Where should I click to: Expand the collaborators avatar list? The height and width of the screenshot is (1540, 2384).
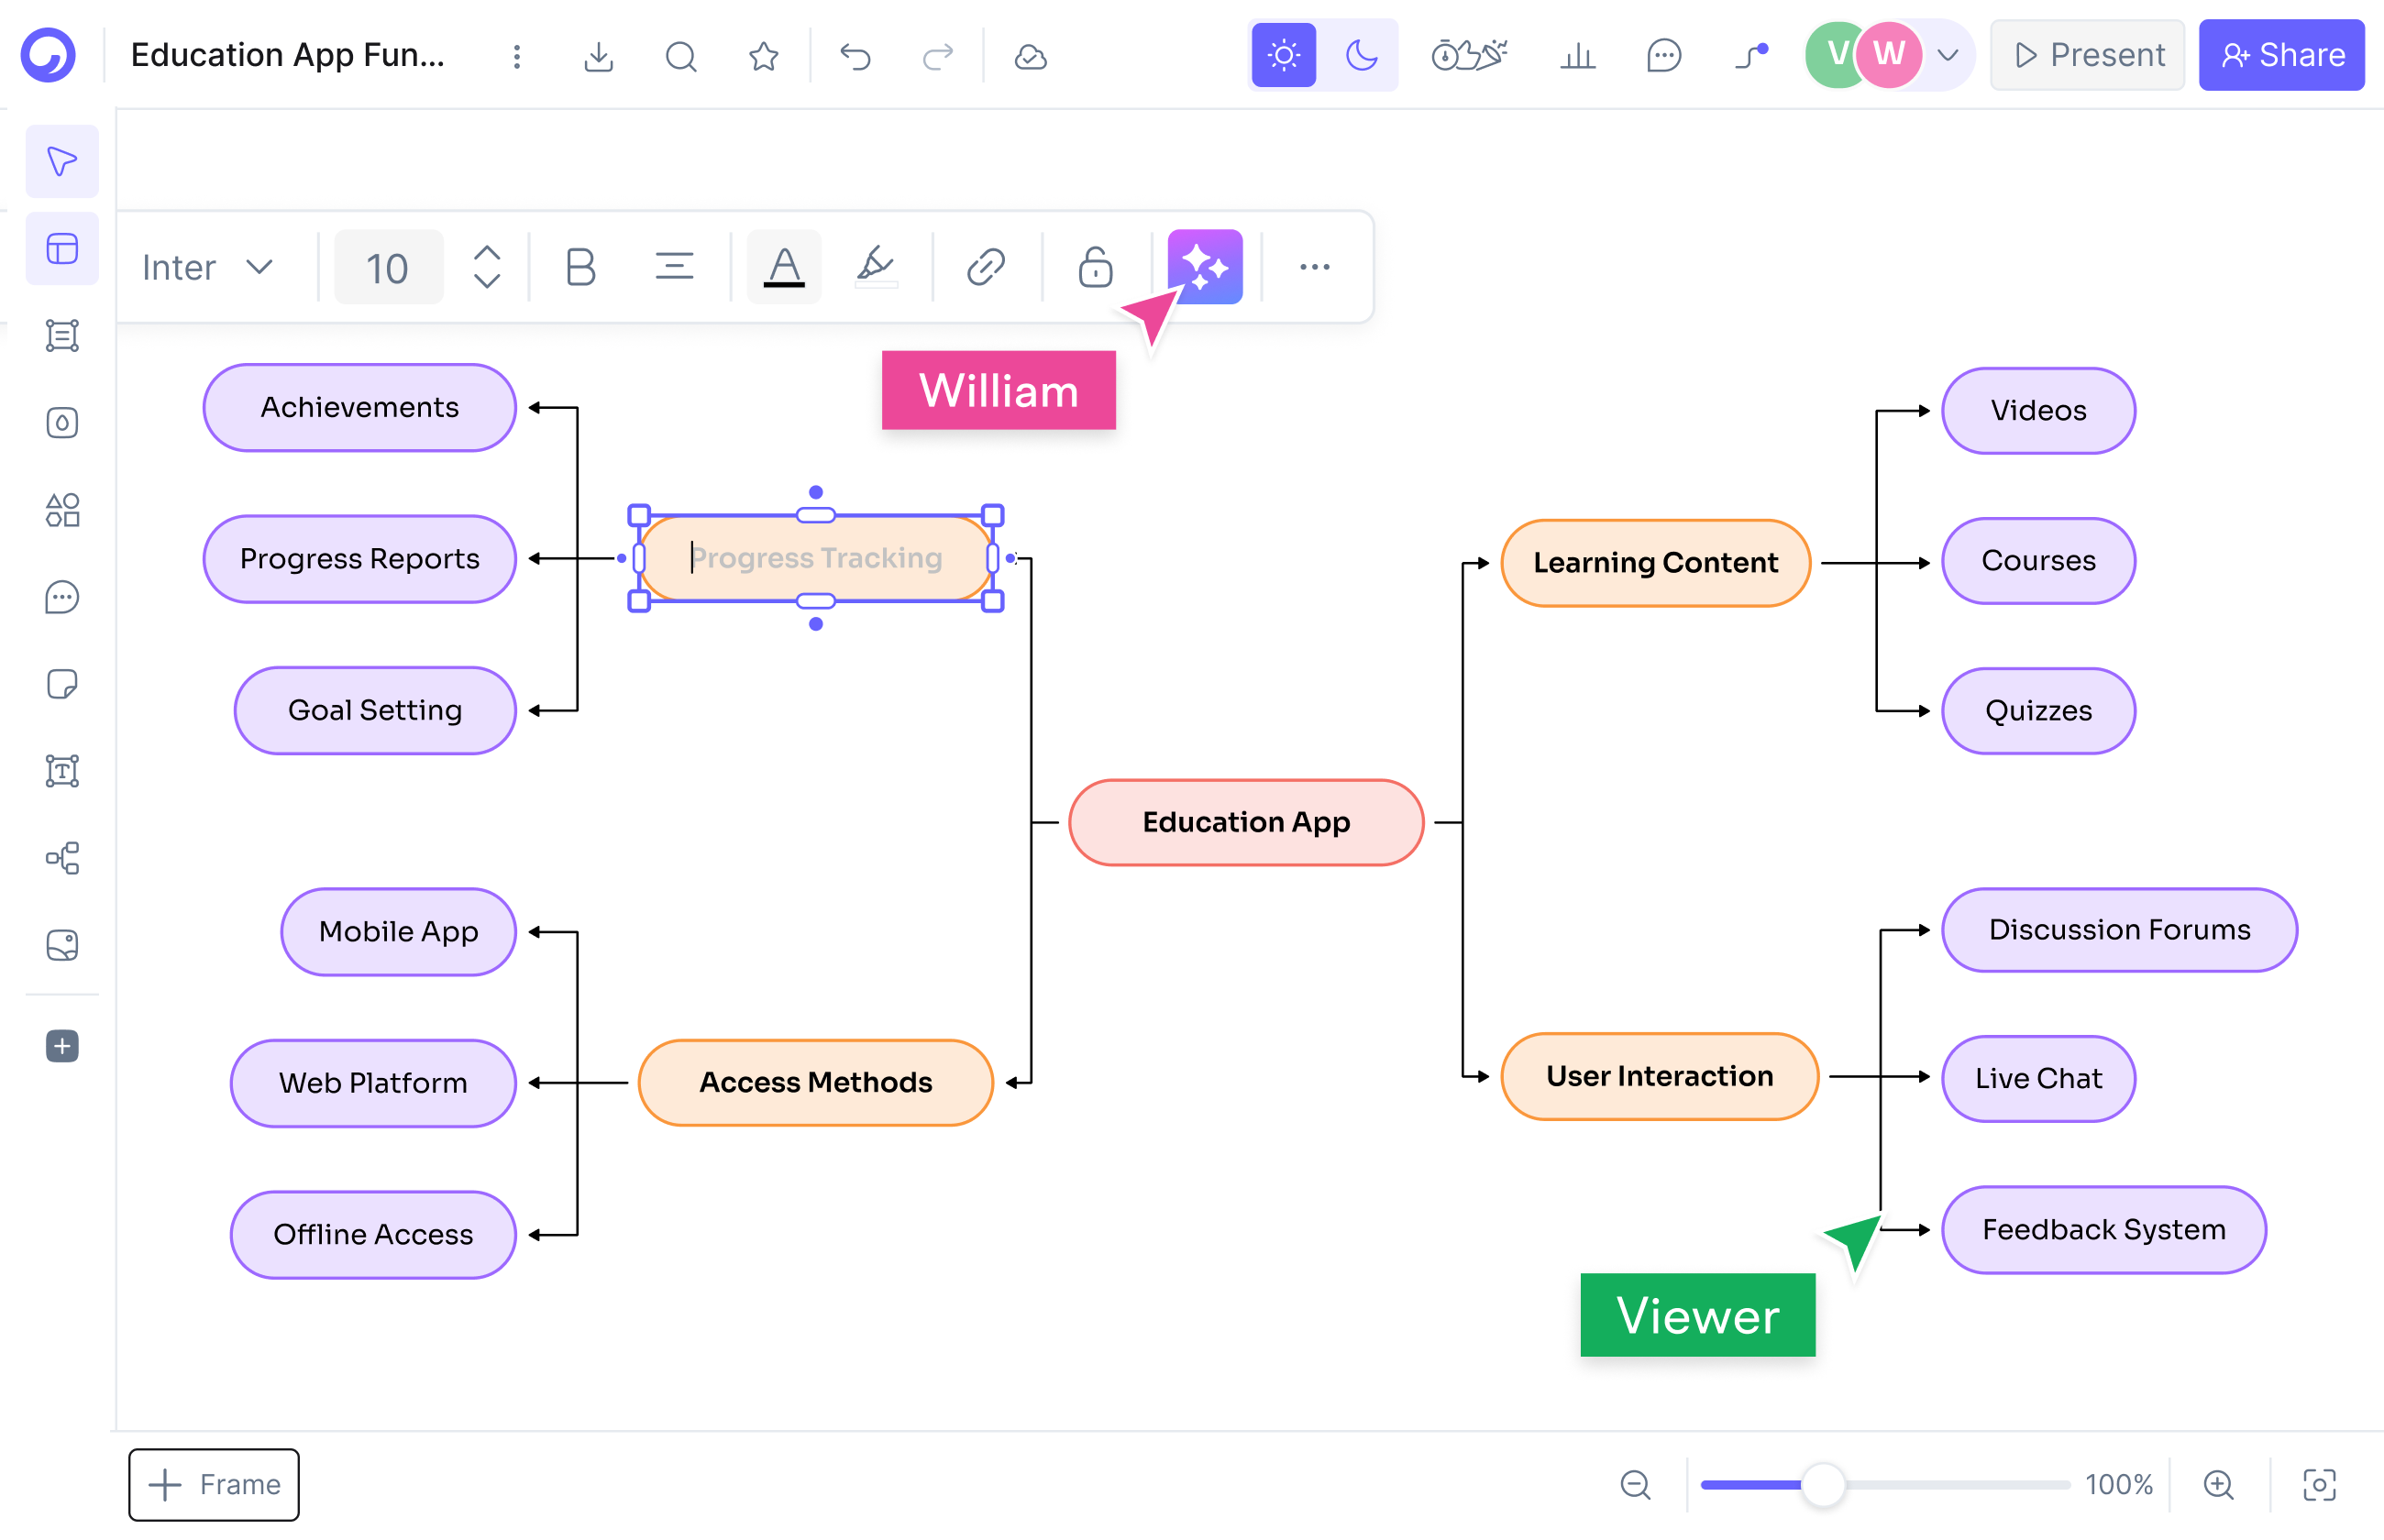1948,55
